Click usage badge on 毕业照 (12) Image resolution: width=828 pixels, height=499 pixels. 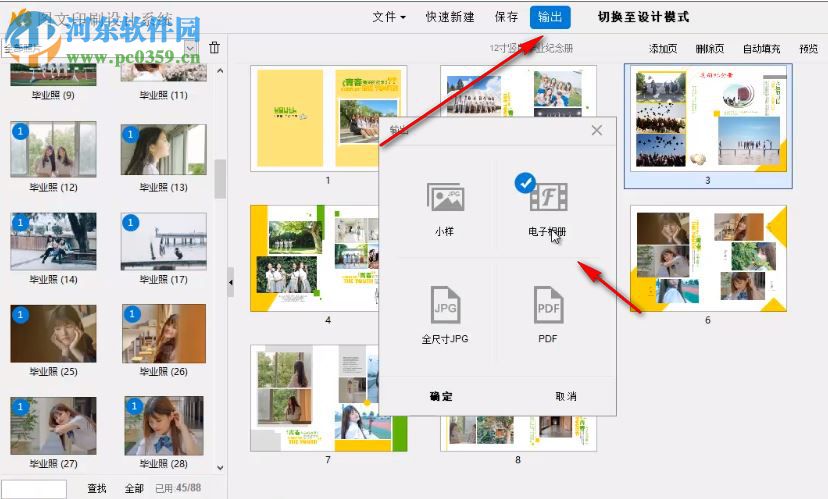click(x=20, y=130)
